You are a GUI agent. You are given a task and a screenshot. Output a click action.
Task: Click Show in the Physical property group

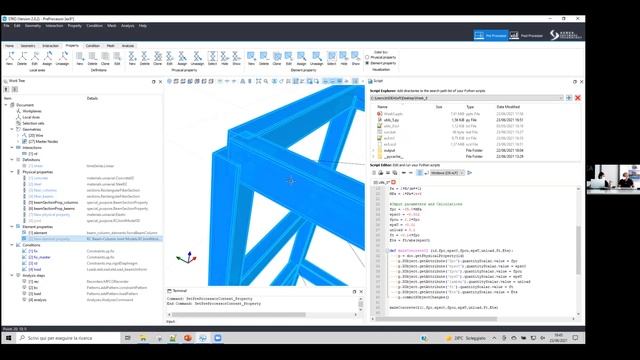click(x=236, y=58)
